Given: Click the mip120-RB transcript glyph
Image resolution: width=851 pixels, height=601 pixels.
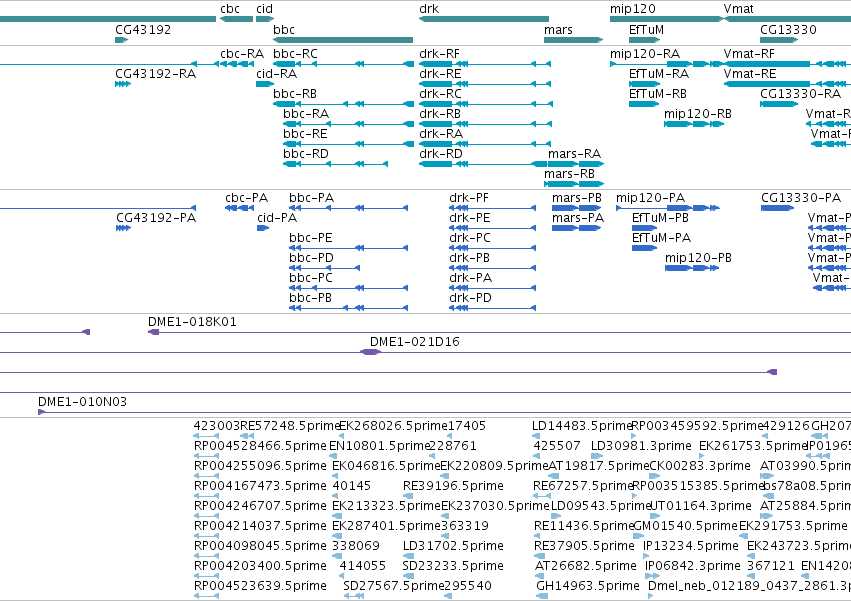Looking at the screenshot, I should point(694,124).
